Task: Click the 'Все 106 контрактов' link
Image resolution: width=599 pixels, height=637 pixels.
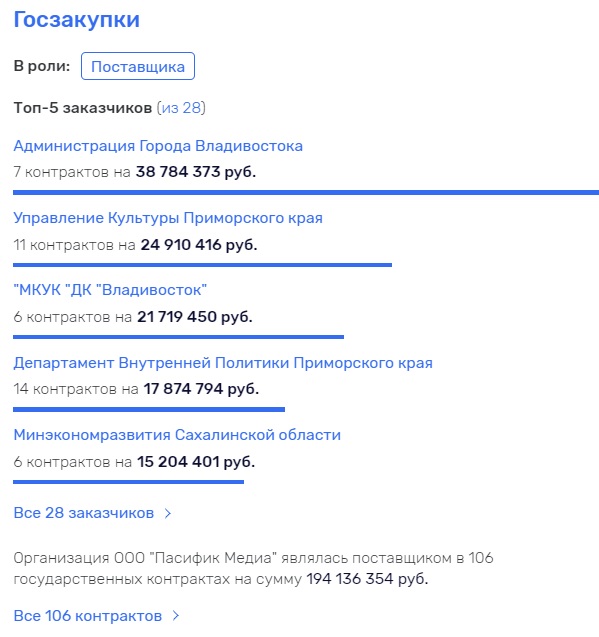Action: pyautogui.click(x=88, y=616)
